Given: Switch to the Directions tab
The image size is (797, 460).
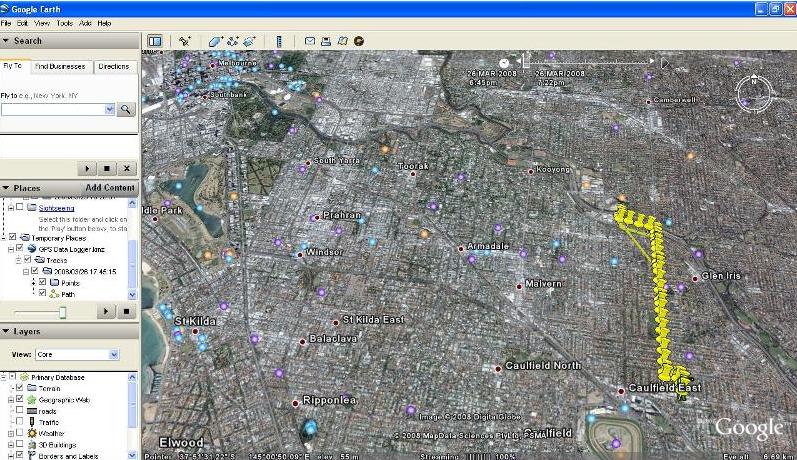Looking at the screenshot, I should click(114, 67).
